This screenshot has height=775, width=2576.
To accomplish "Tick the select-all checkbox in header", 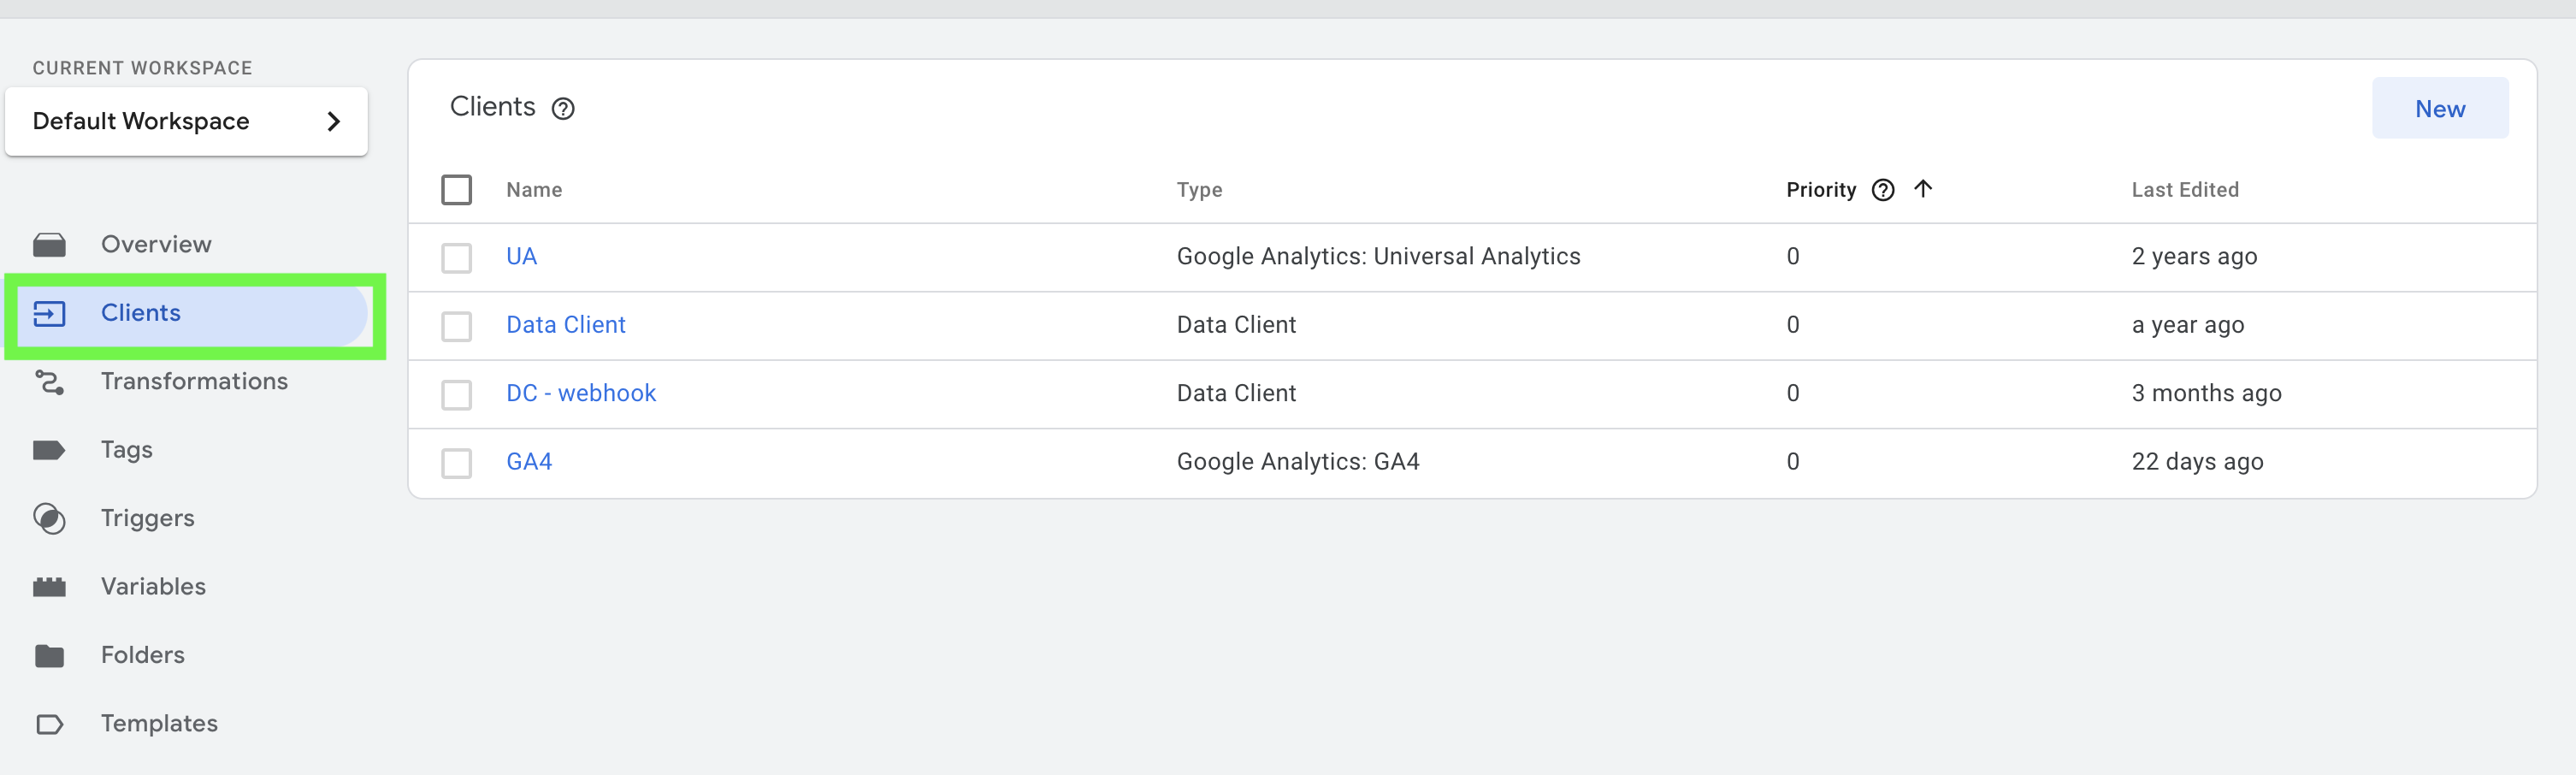I will pos(457,190).
